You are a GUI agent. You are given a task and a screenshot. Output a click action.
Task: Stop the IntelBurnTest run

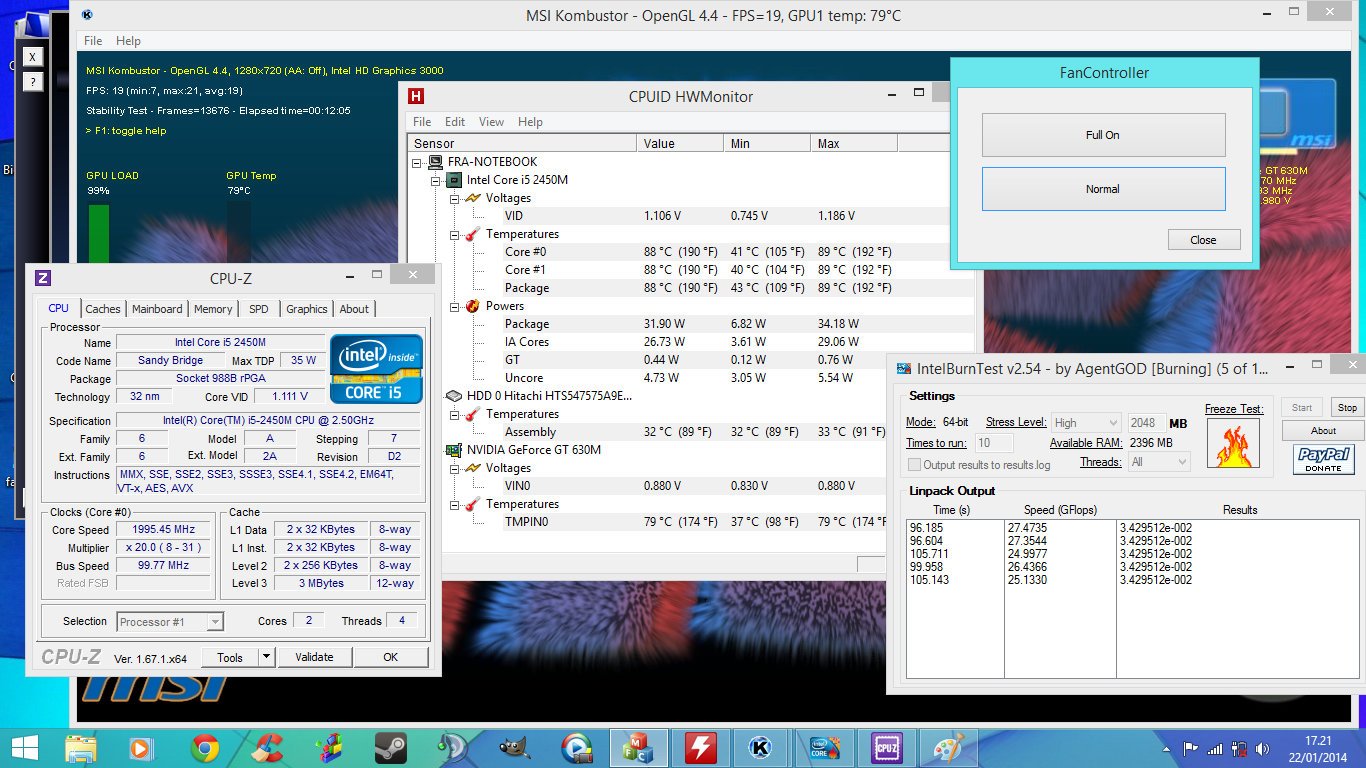(x=1348, y=407)
